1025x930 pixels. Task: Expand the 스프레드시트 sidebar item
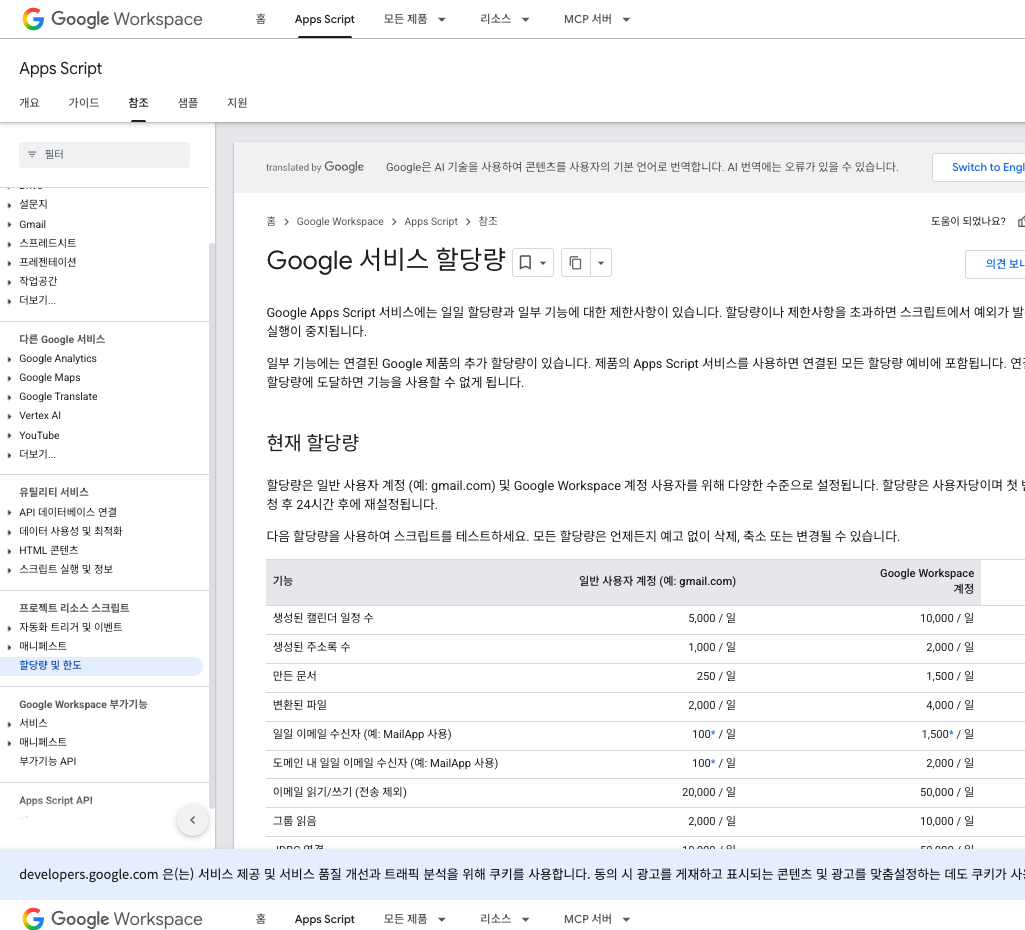[9, 243]
